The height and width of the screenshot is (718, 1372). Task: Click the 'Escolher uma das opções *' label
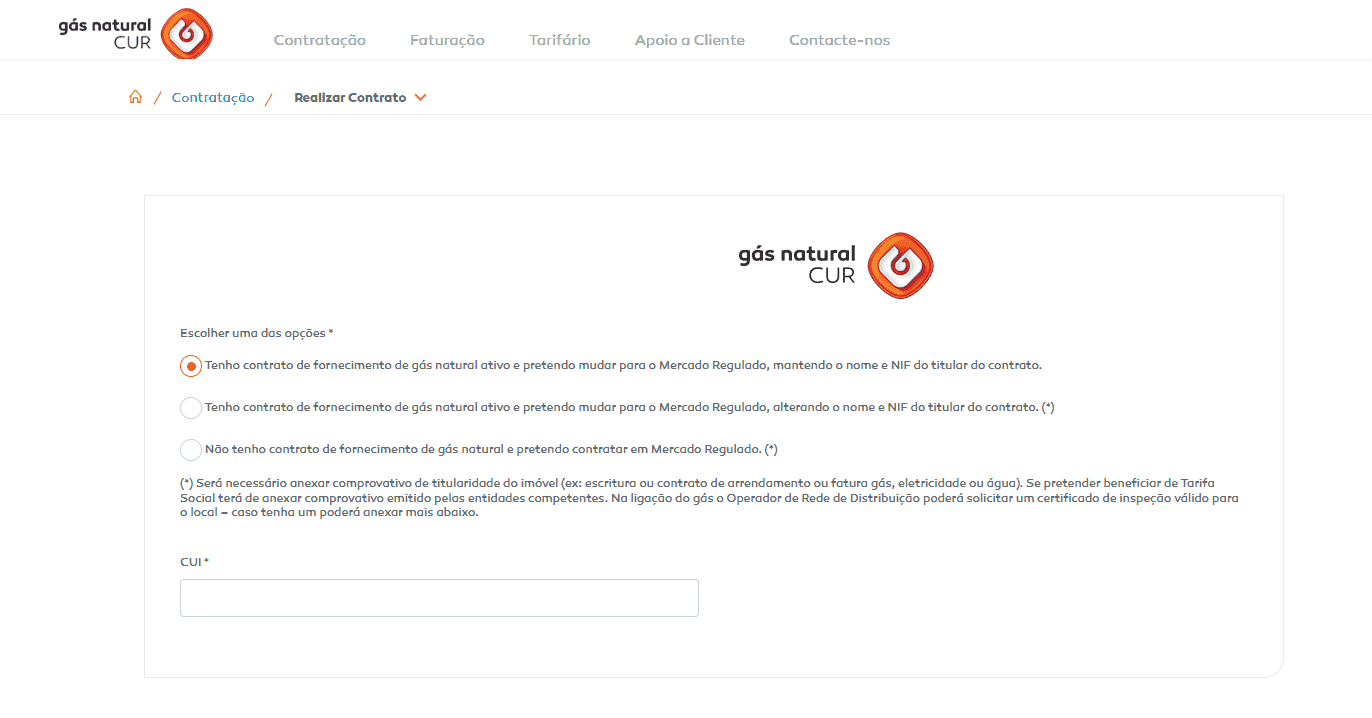pyautogui.click(x=257, y=333)
